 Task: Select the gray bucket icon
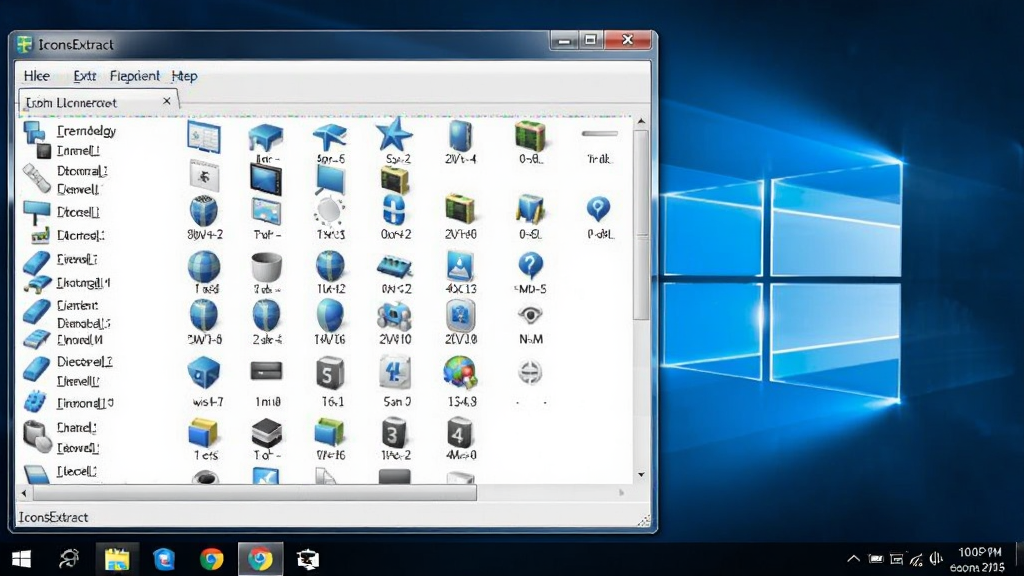click(266, 267)
